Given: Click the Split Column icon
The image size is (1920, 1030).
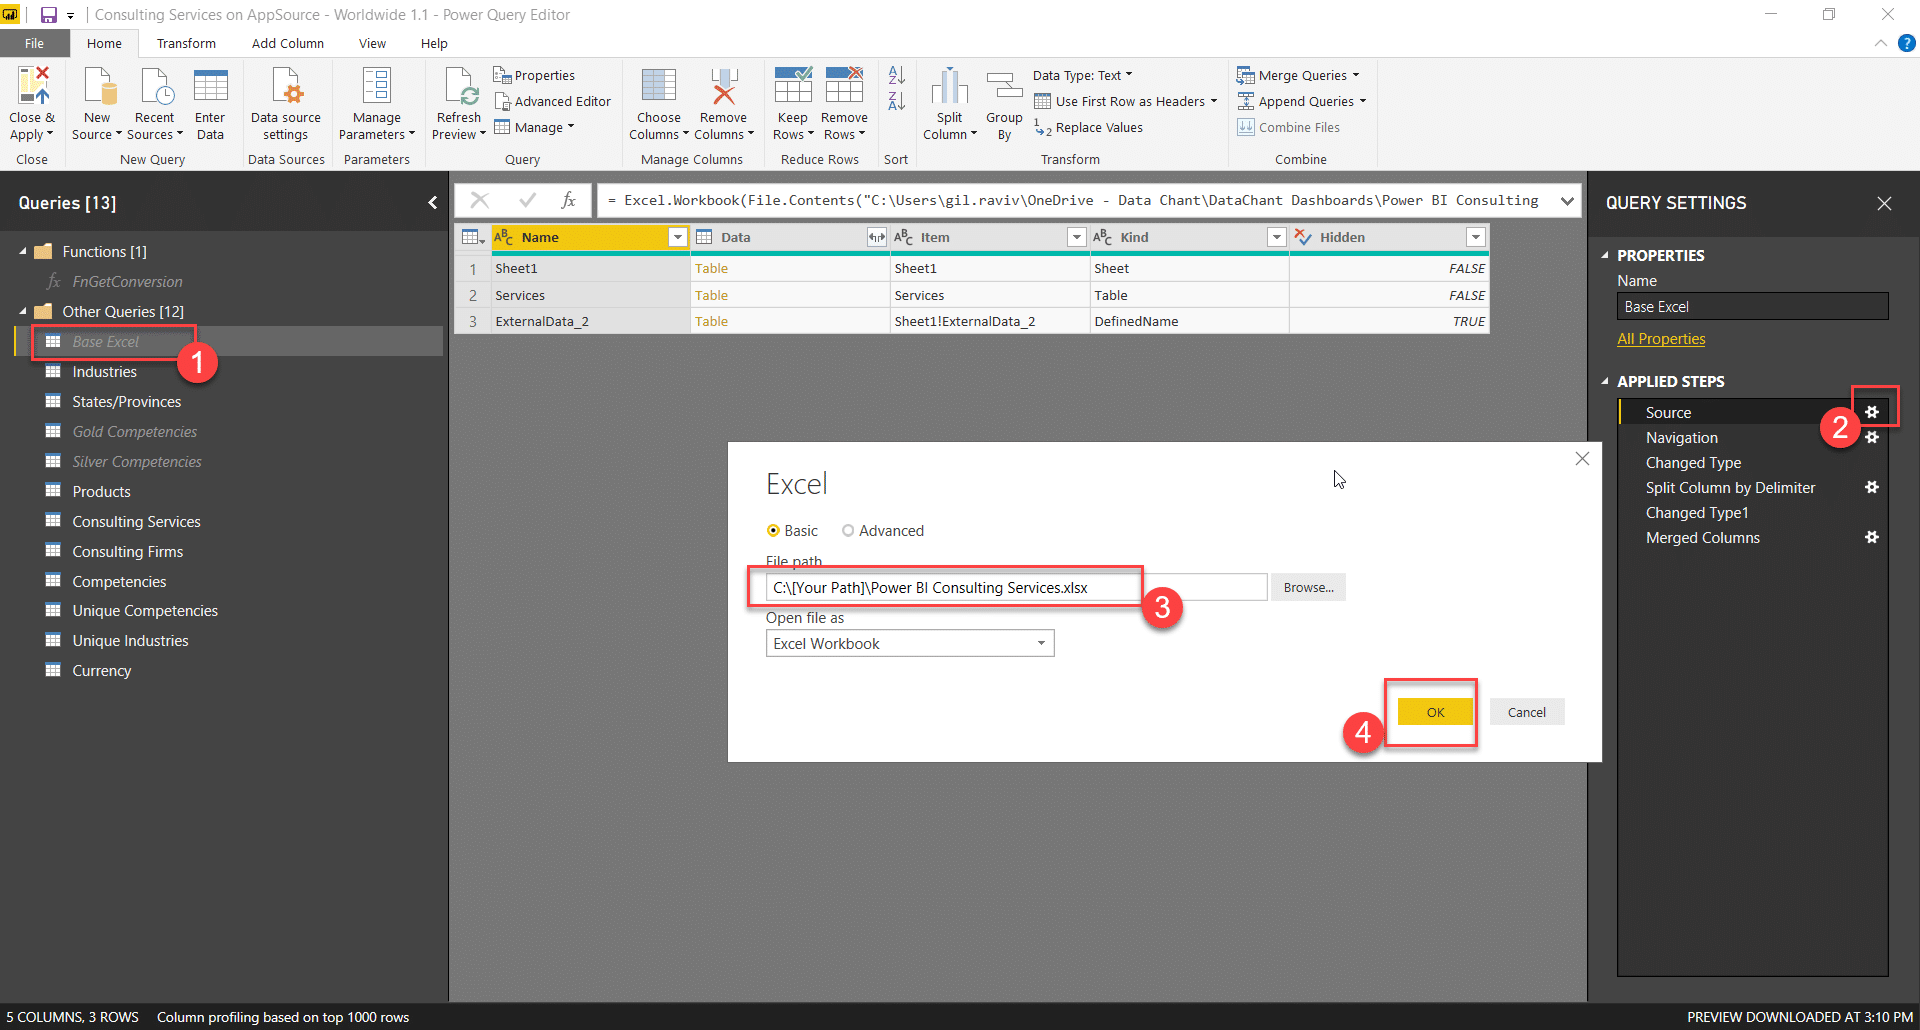Looking at the screenshot, I should (949, 86).
